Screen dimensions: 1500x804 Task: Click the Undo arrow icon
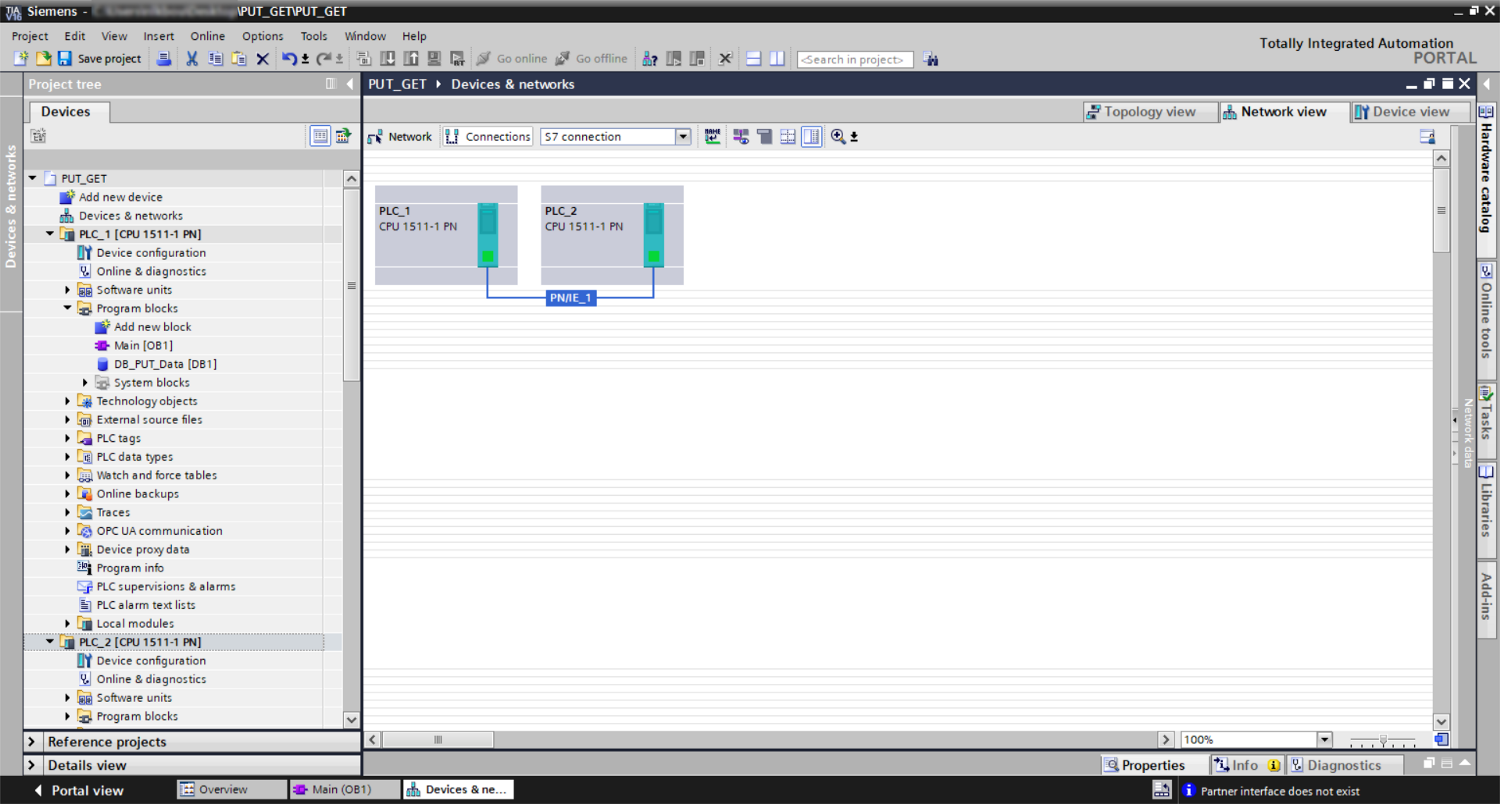click(288, 59)
